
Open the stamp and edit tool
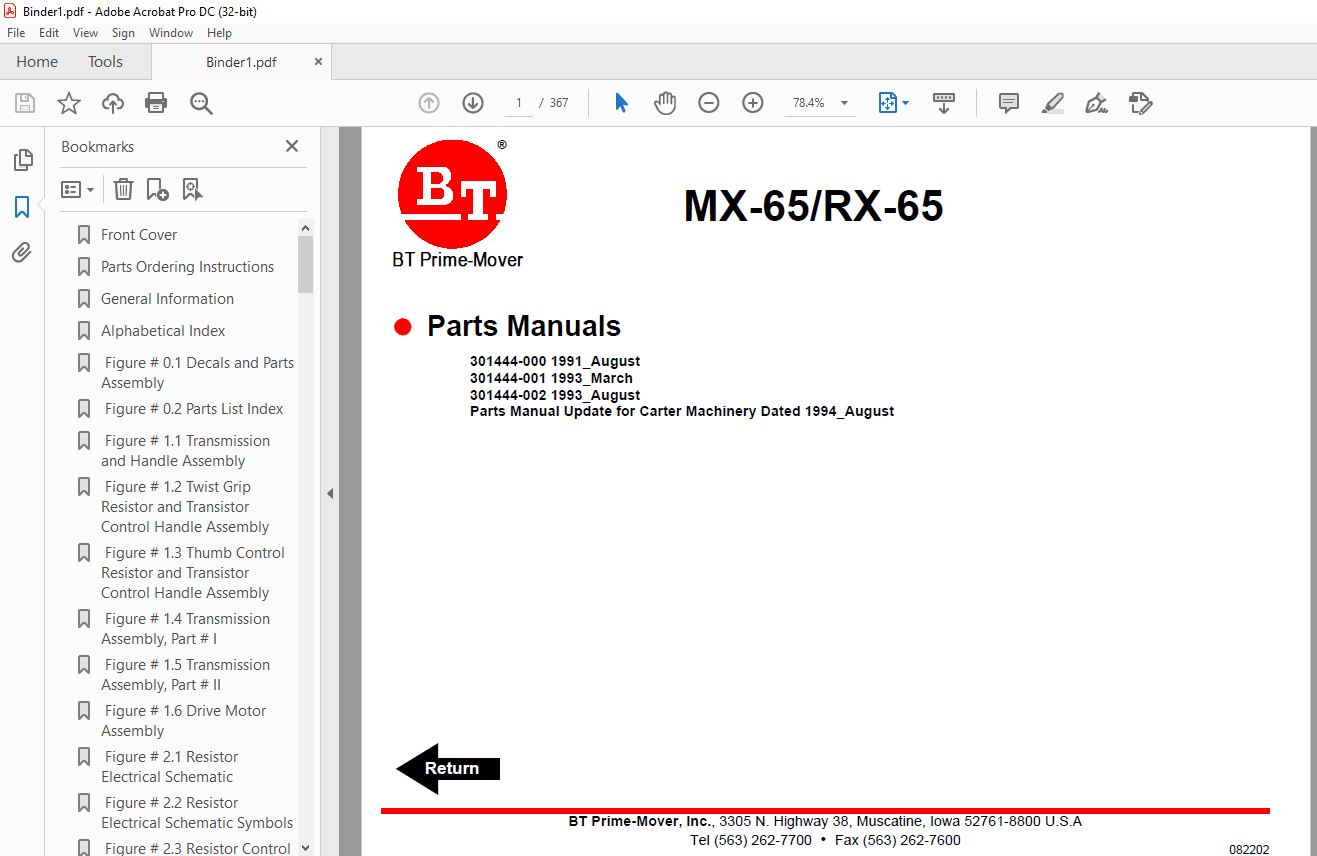coord(1140,103)
